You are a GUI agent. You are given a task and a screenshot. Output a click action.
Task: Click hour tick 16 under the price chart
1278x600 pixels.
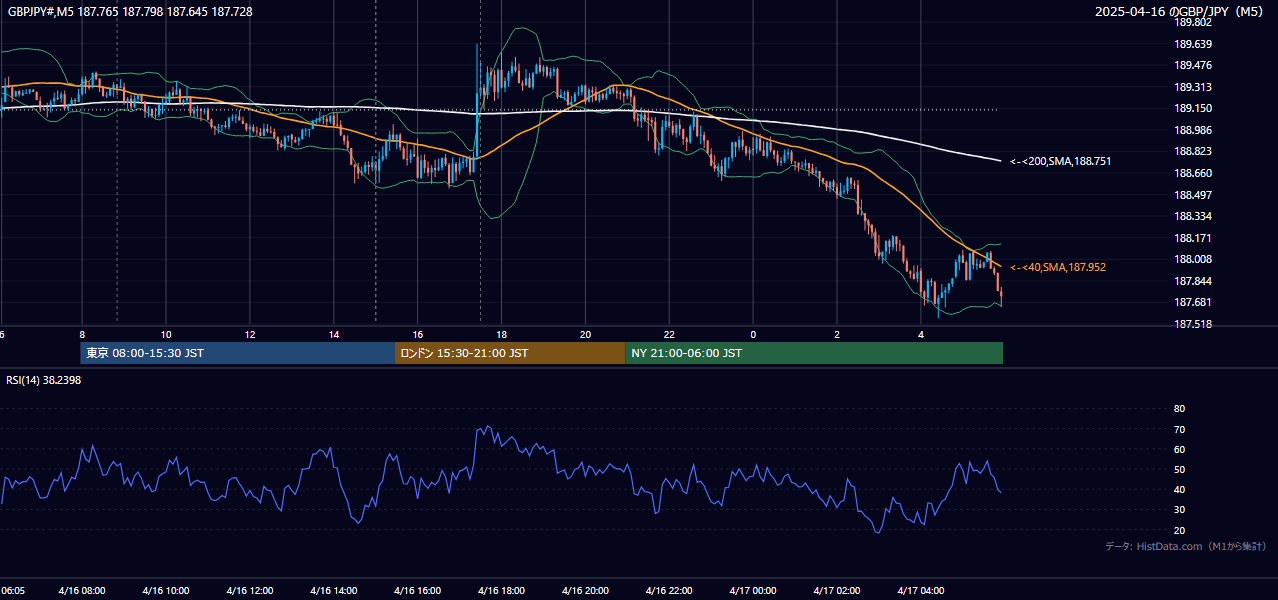[x=418, y=334]
